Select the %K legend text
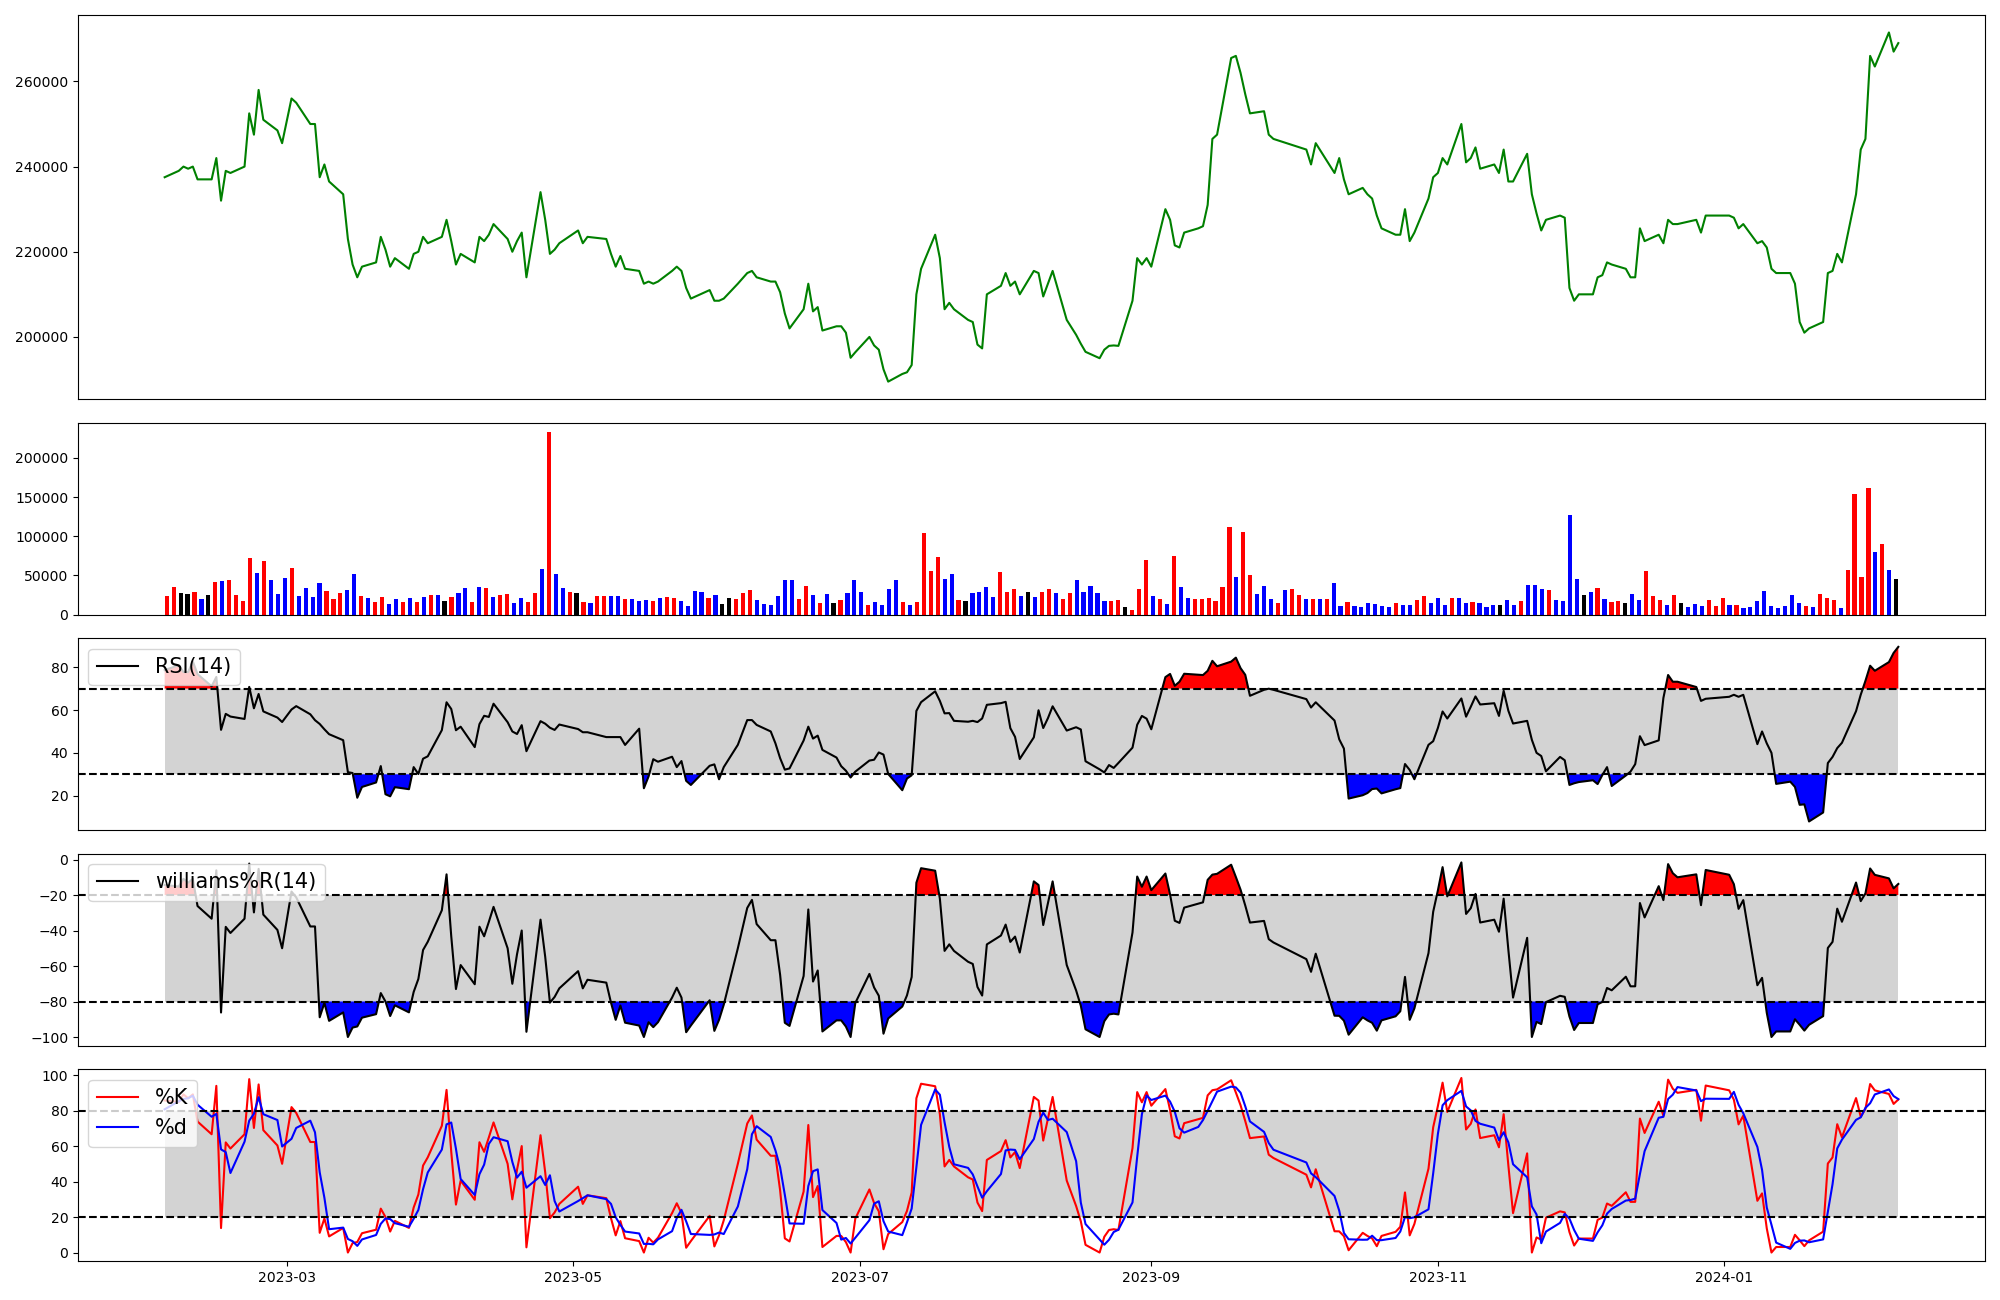 pos(171,1097)
